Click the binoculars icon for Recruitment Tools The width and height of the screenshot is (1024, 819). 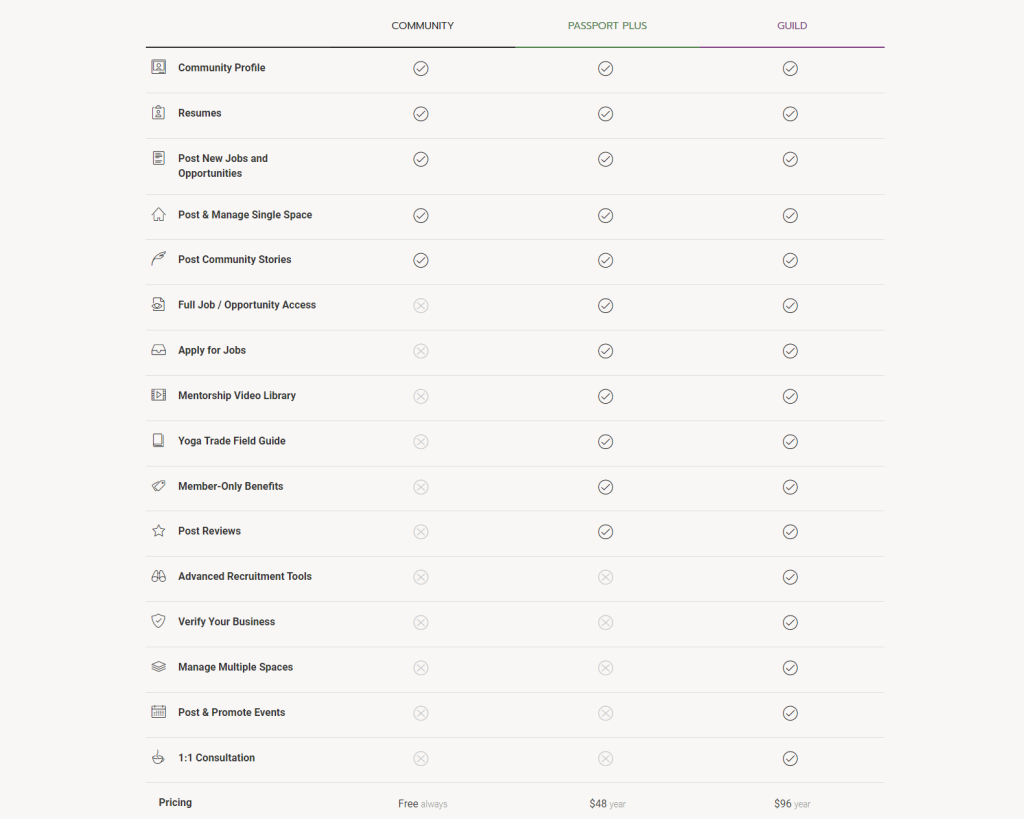(x=158, y=576)
